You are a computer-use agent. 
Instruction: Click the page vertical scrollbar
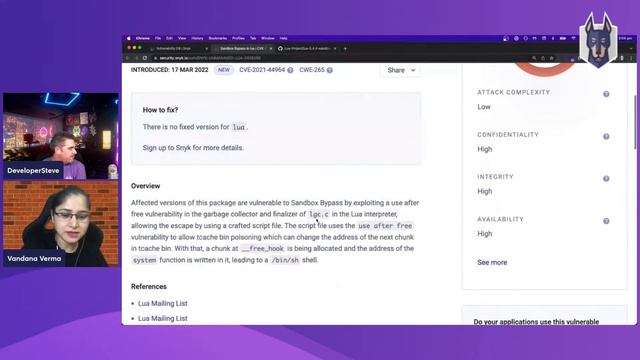pyautogui.click(x=635, y=122)
